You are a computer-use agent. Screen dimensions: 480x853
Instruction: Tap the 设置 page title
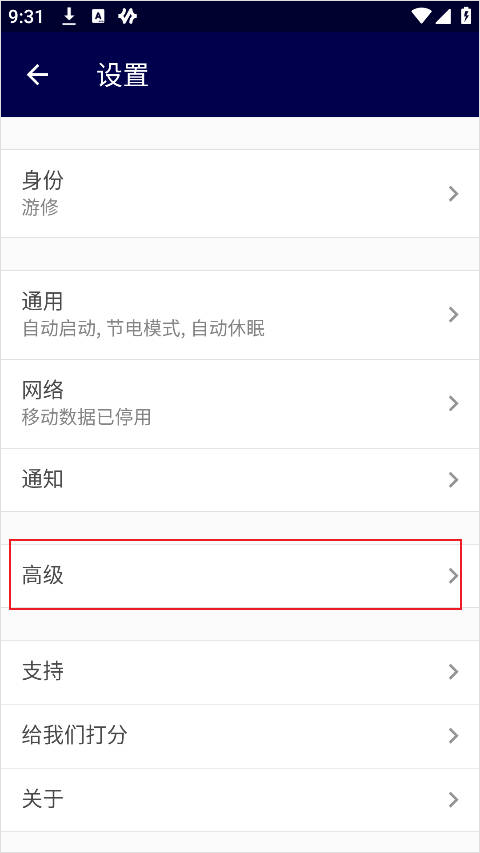123,75
